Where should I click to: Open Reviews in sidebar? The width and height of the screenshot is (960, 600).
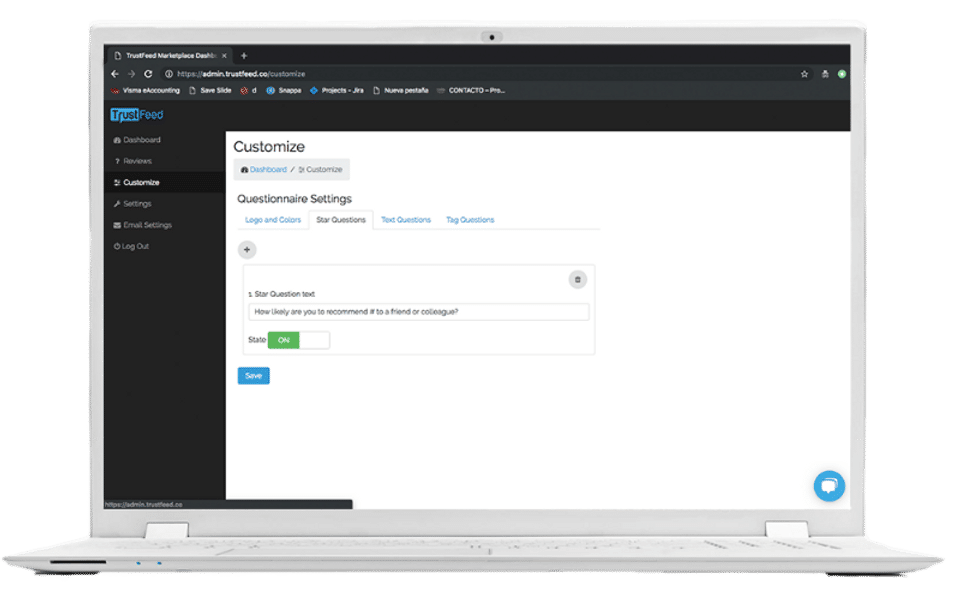[133, 161]
